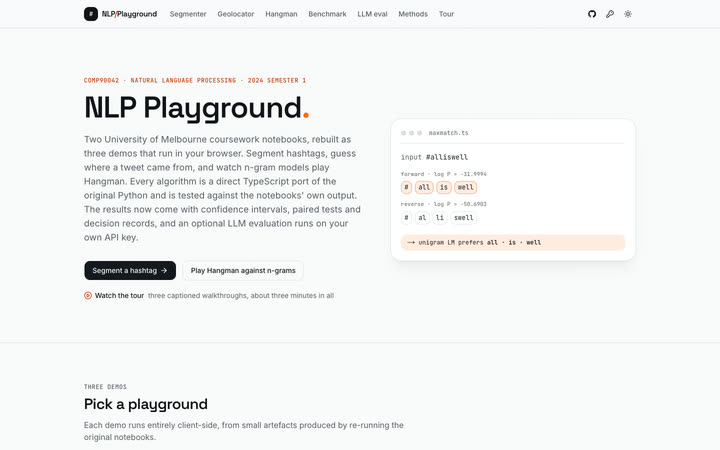Click the 'unigram LM prefers all · is · well' banner
Screen dimensions: 720x450
click(x=513, y=242)
